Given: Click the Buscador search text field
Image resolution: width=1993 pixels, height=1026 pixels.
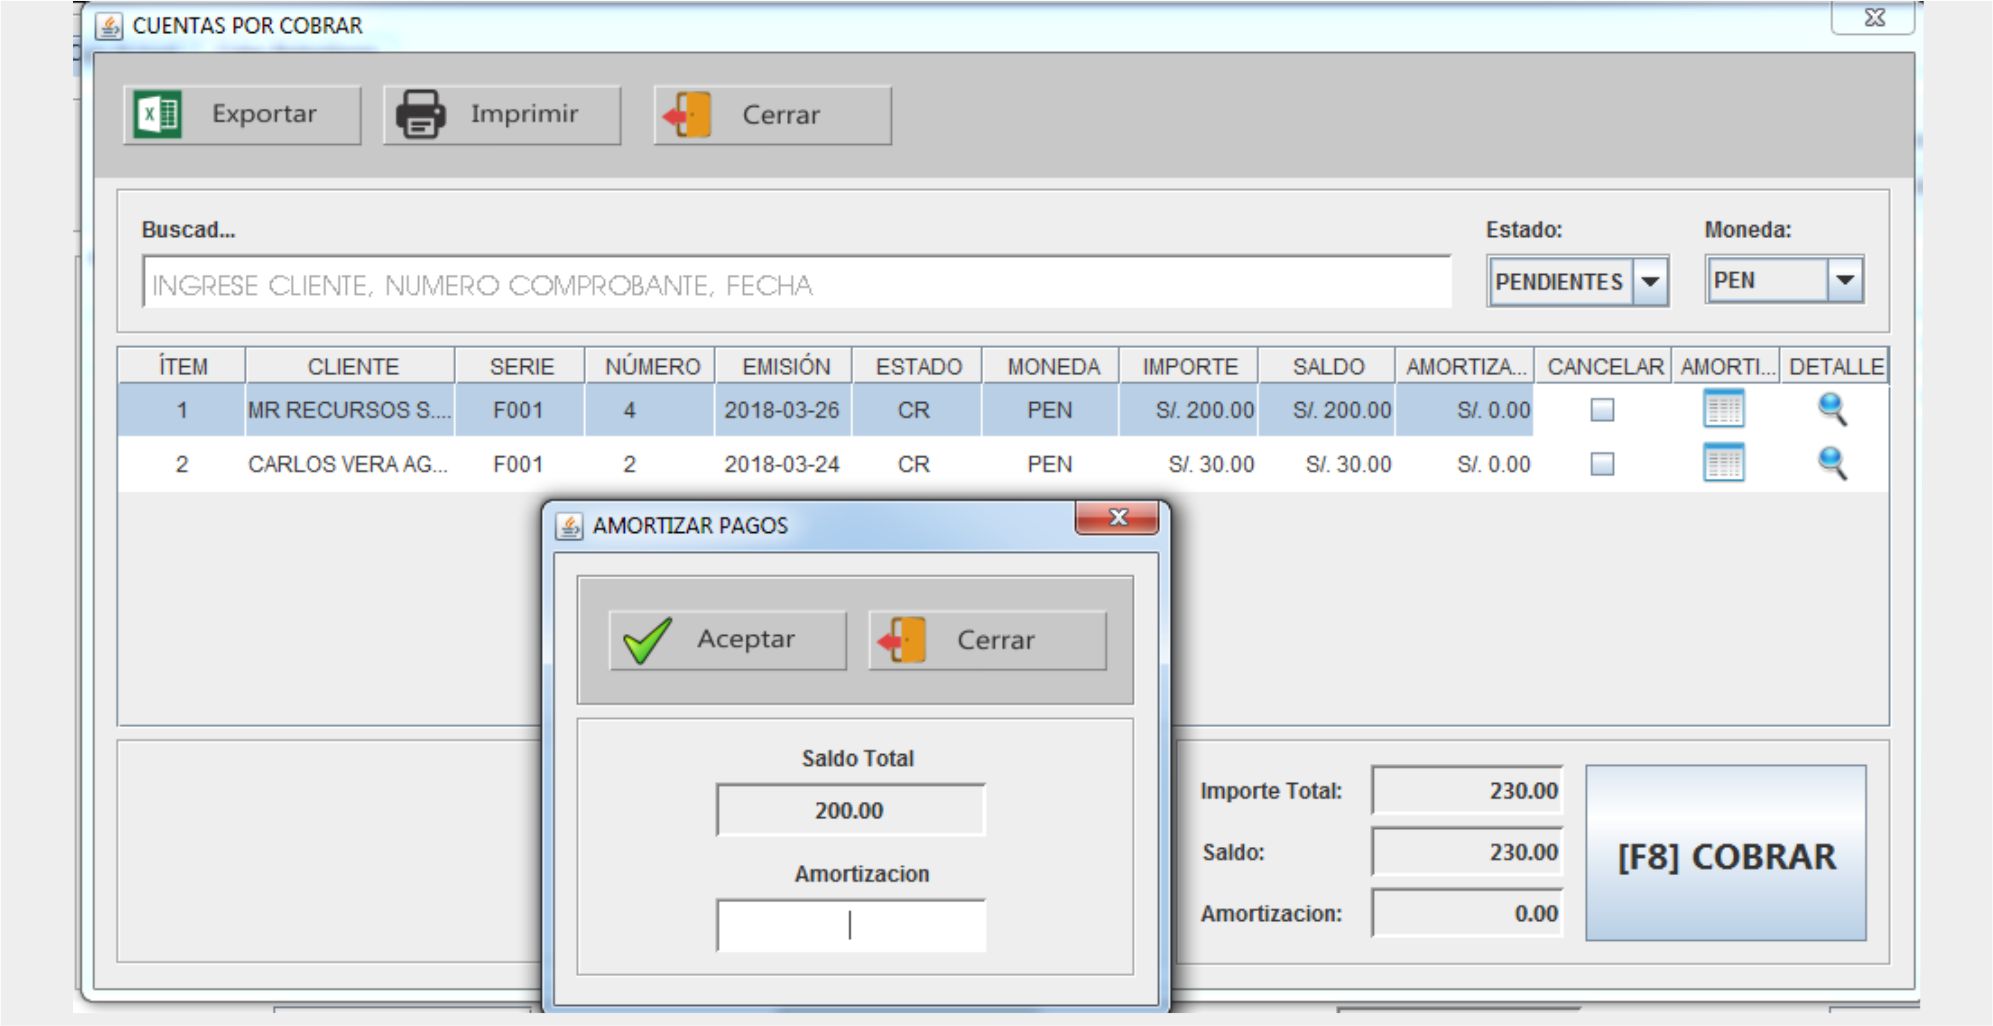Looking at the screenshot, I should click(x=795, y=285).
